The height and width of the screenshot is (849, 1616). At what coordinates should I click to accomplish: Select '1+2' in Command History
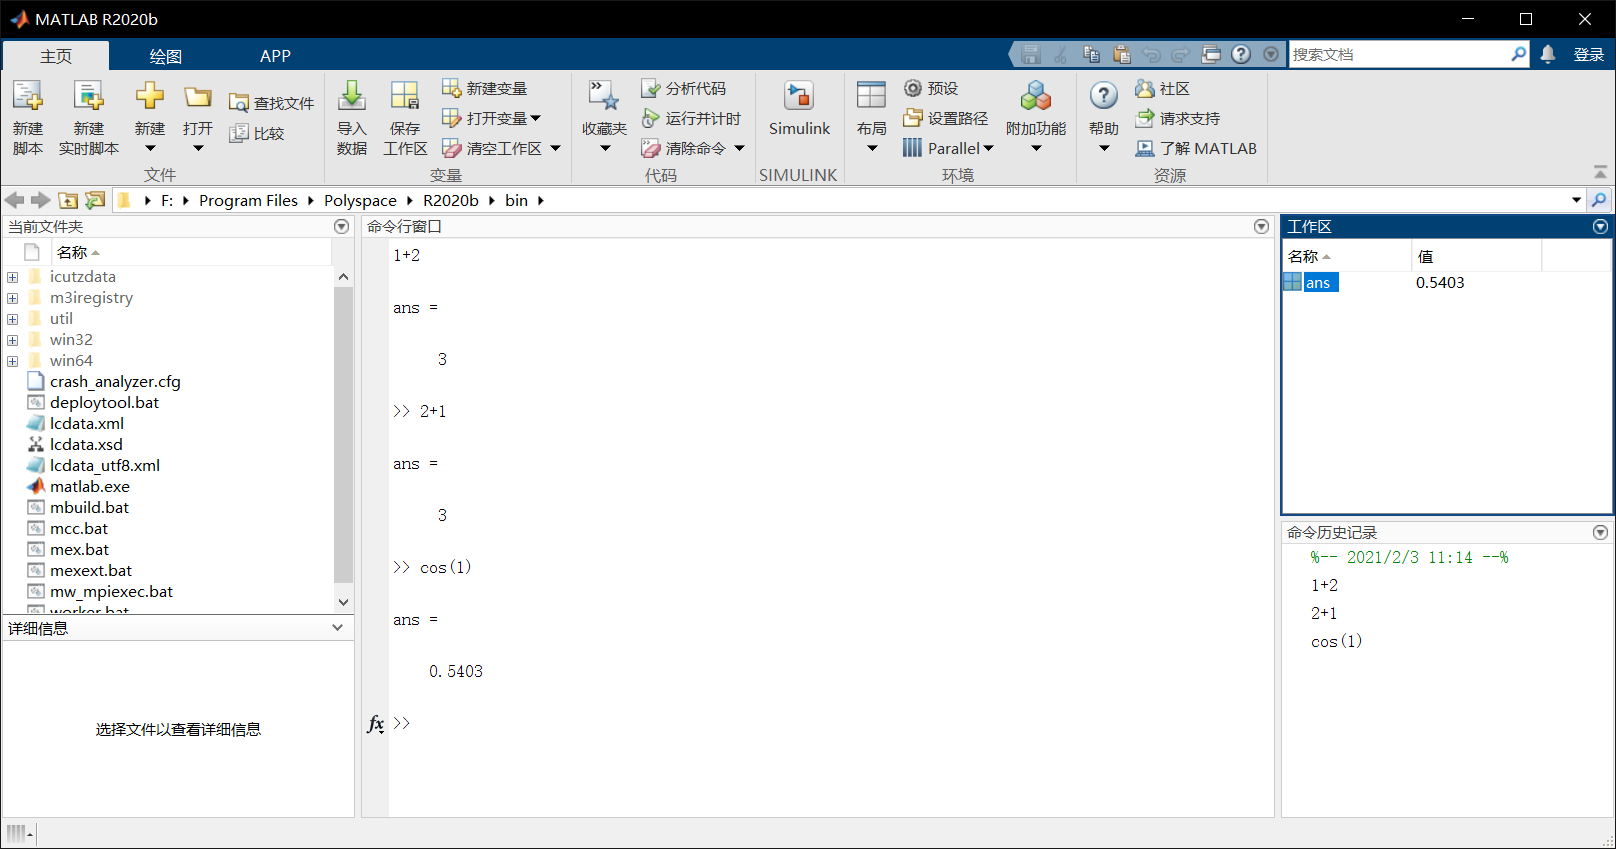[x=1324, y=585]
